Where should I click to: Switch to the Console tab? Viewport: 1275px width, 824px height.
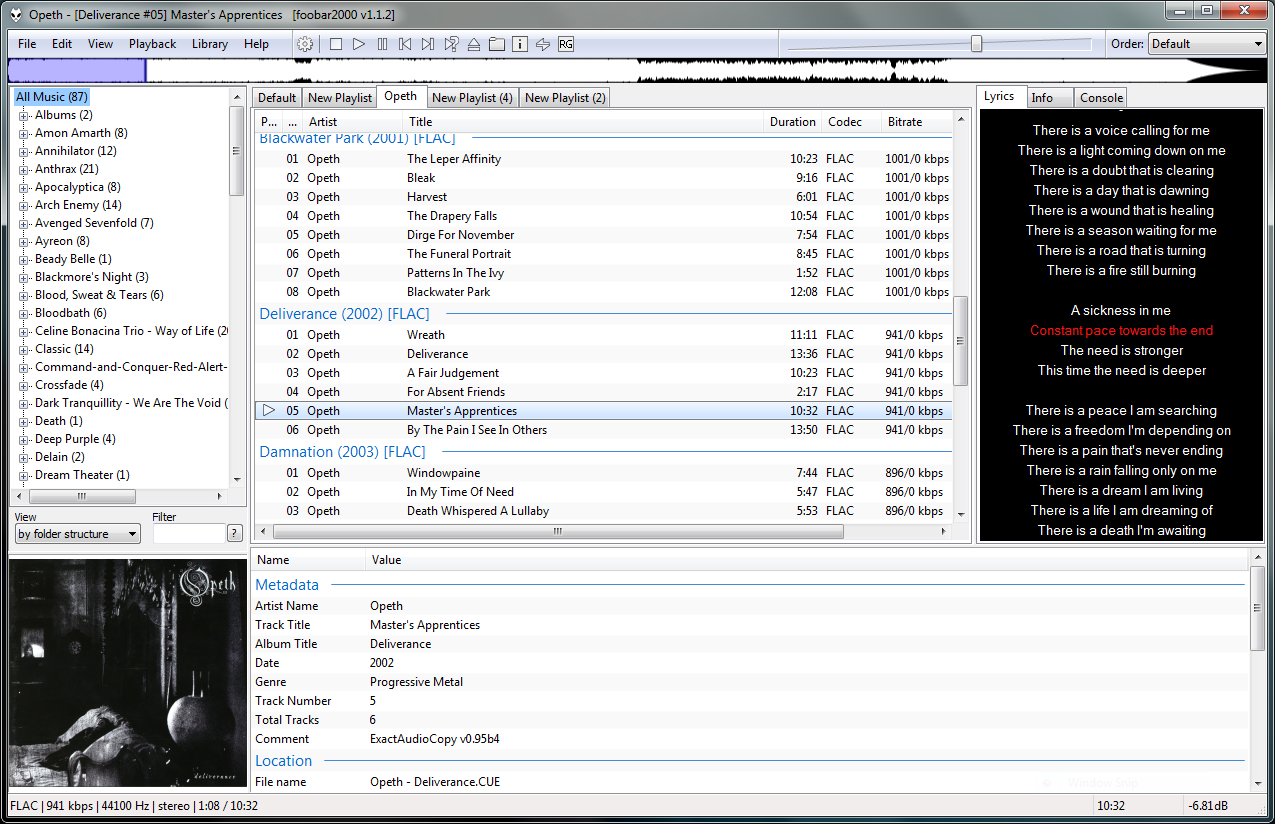pyautogui.click(x=1101, y=97)
